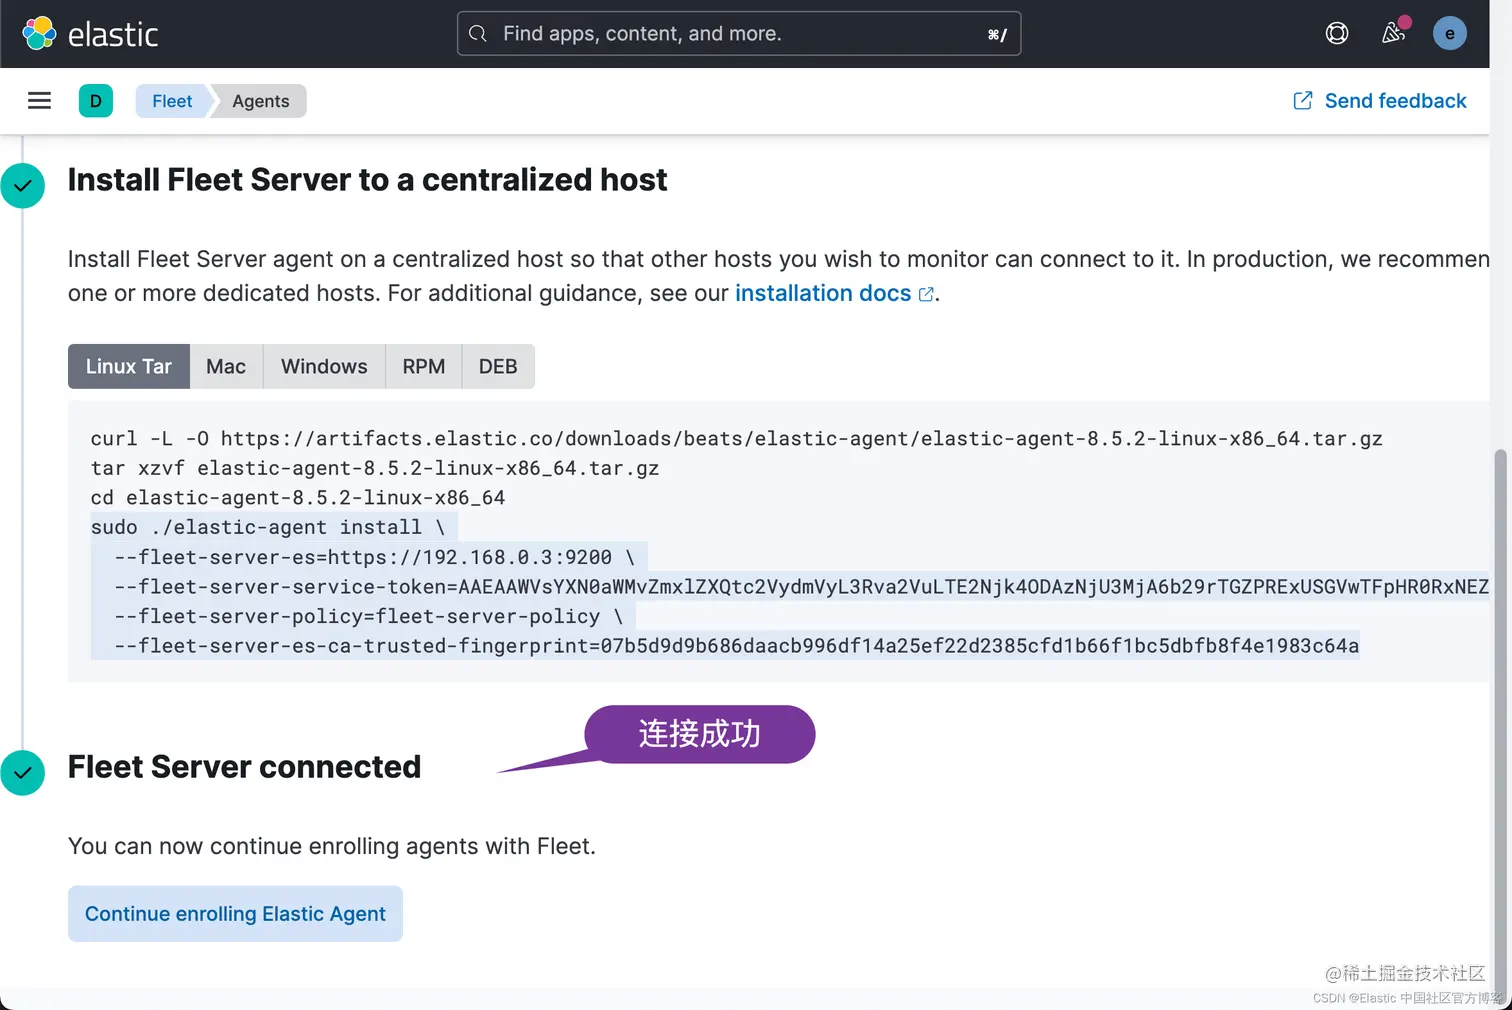Click the Send feedback external link icon
The width and height of the screenshot is (1512, 1010).
tap(1302, 101)
